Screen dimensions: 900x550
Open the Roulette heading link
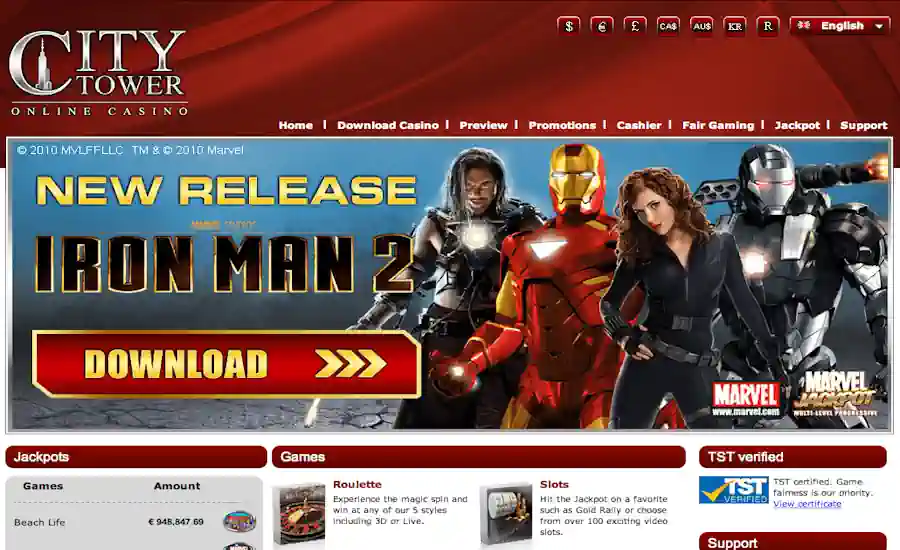357,485
